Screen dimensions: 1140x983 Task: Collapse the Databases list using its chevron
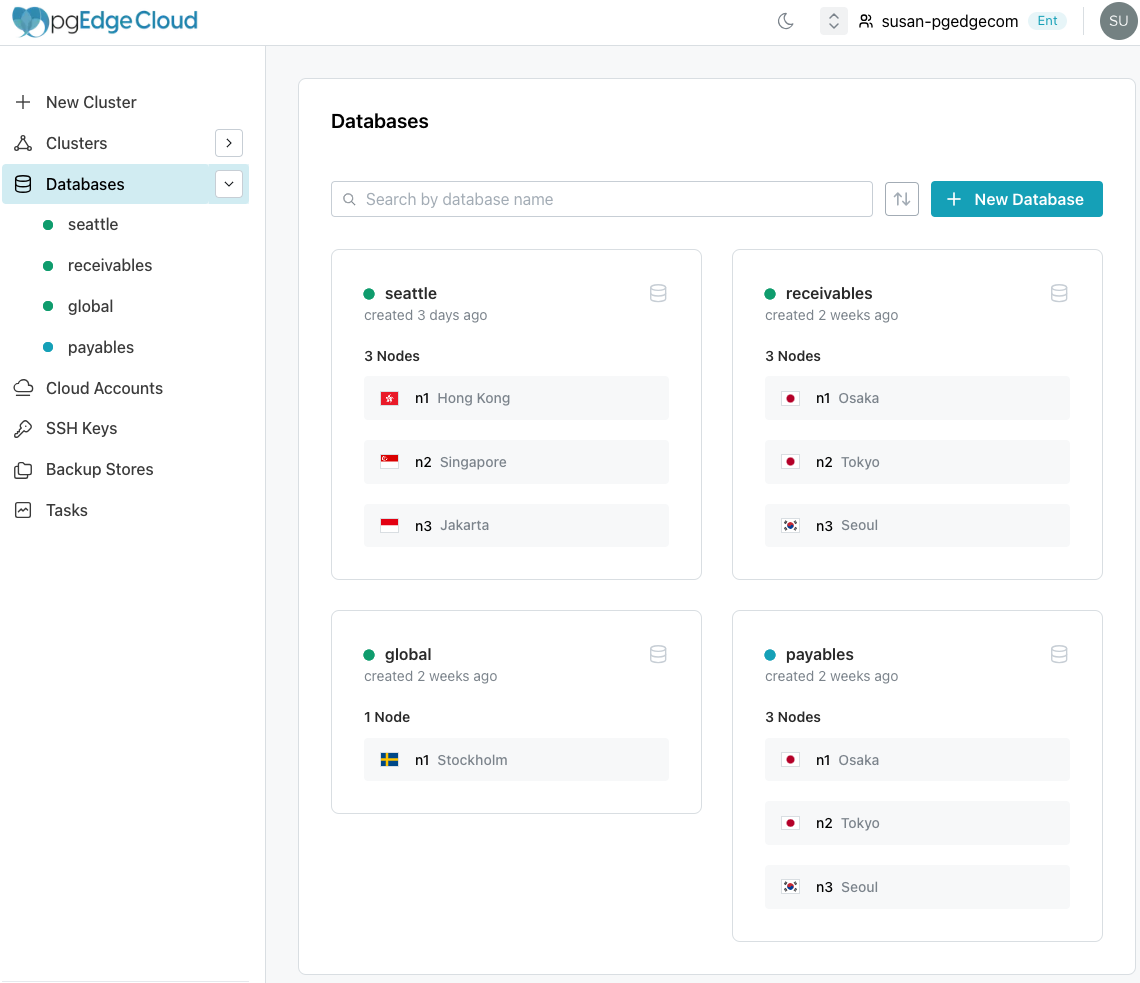[228, 184]
